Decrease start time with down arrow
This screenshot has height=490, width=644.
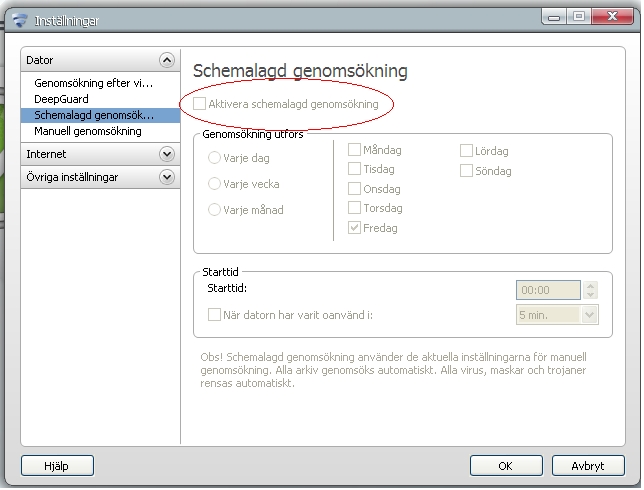(x=591, y=294)
